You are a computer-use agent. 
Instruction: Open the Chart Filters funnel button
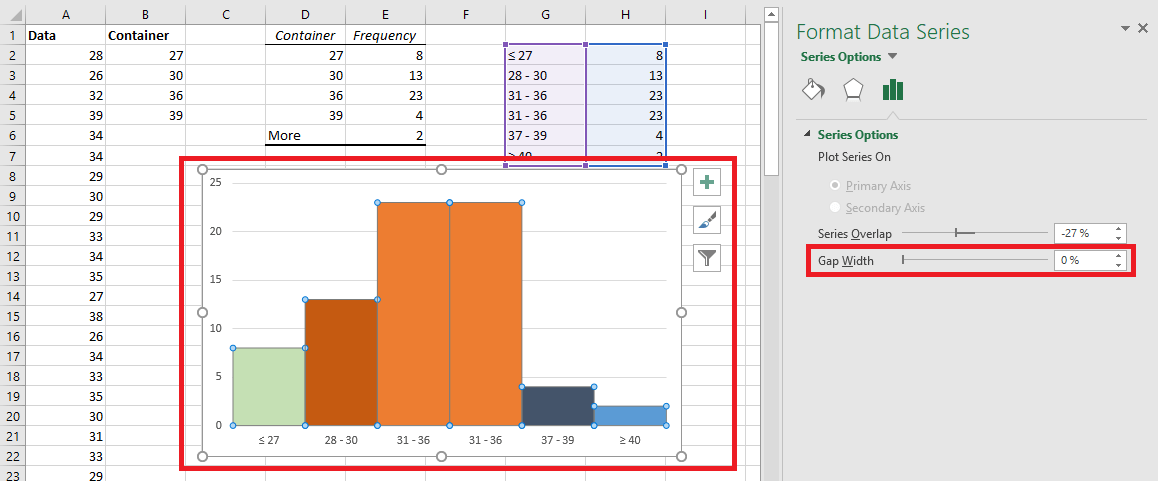tap(707, 257)
